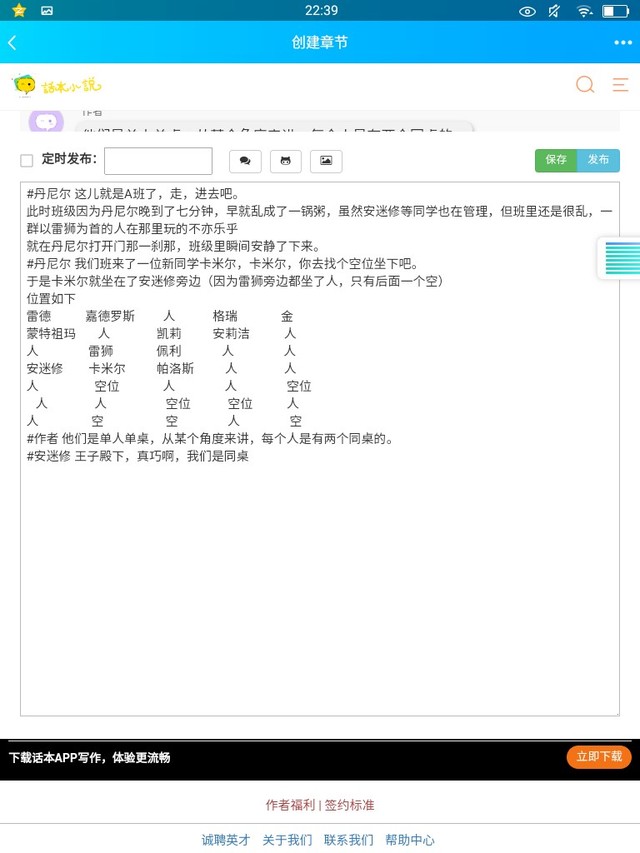
Task: Insert dialogue with the speech bubble icon
Action: point(245,161)
